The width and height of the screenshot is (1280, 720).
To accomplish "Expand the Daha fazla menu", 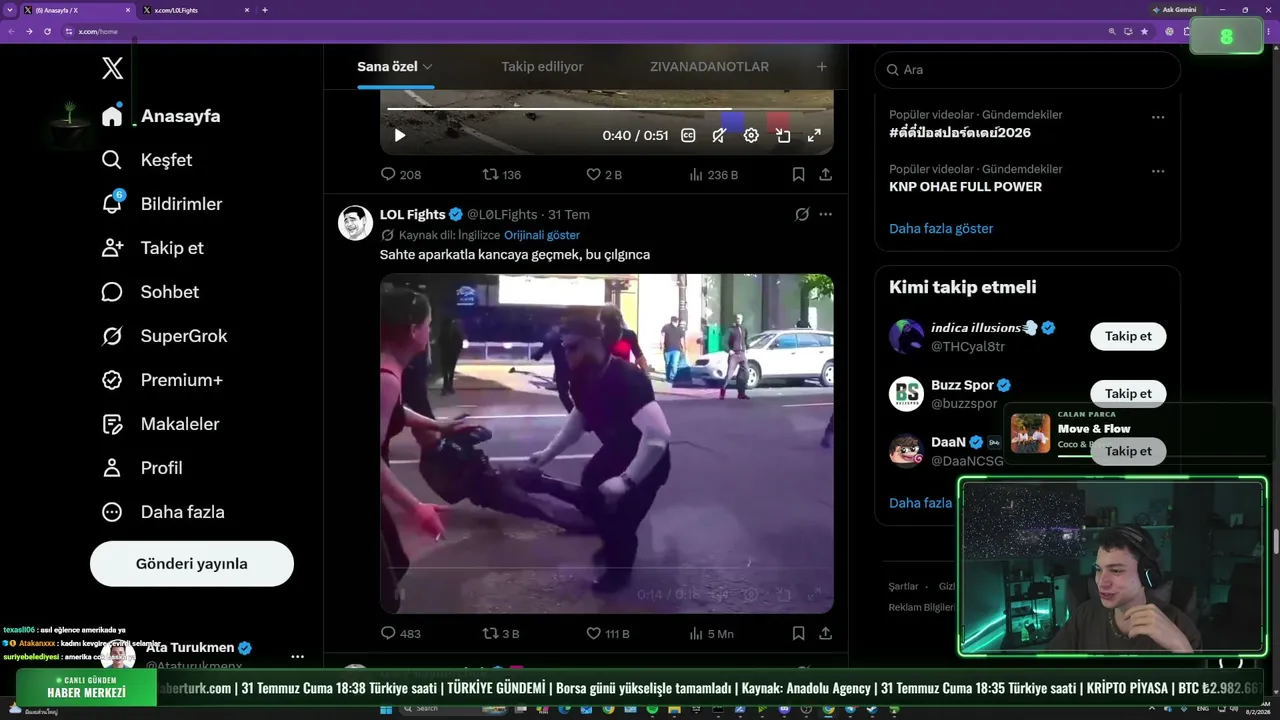I will [x=163, y=512].
